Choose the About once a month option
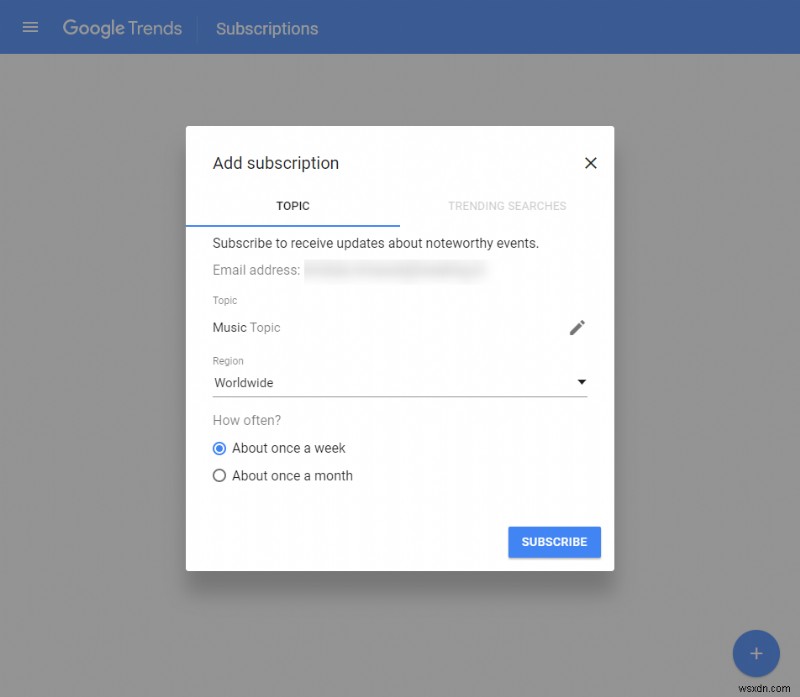 click(220, 476)
